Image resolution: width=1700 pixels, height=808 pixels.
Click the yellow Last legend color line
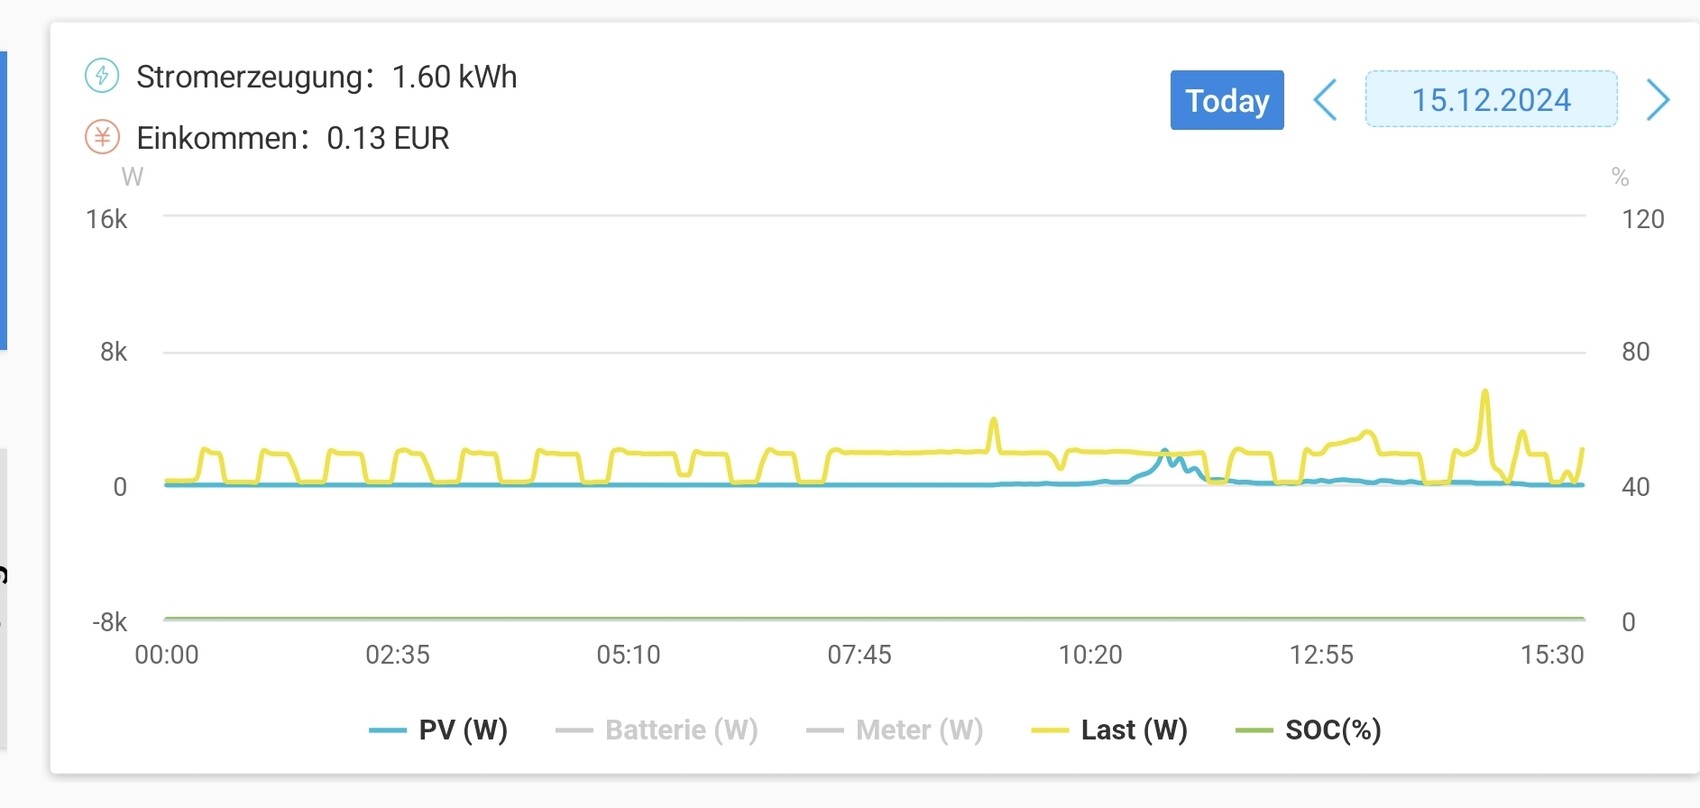pos(1050,730)
